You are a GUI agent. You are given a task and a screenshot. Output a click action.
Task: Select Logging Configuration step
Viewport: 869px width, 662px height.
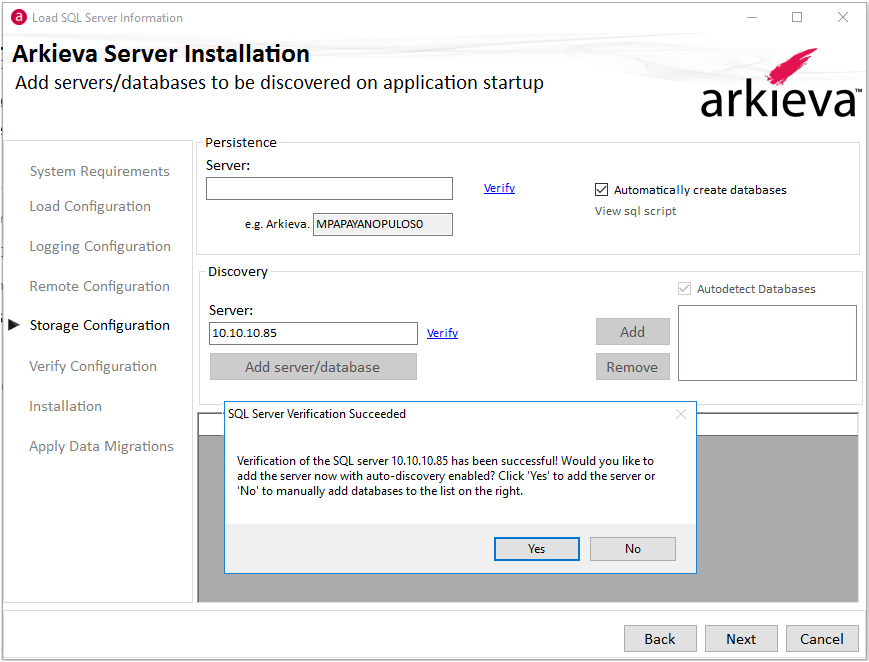(x=100, y=246)
